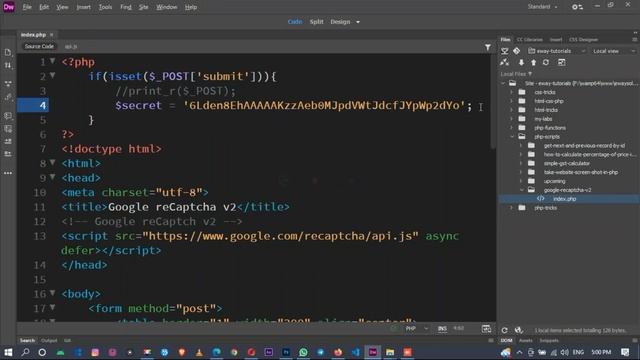Open the Site menu
This screenshot has height=360, width=640.
pyautogui.click(x=143, y=7)
